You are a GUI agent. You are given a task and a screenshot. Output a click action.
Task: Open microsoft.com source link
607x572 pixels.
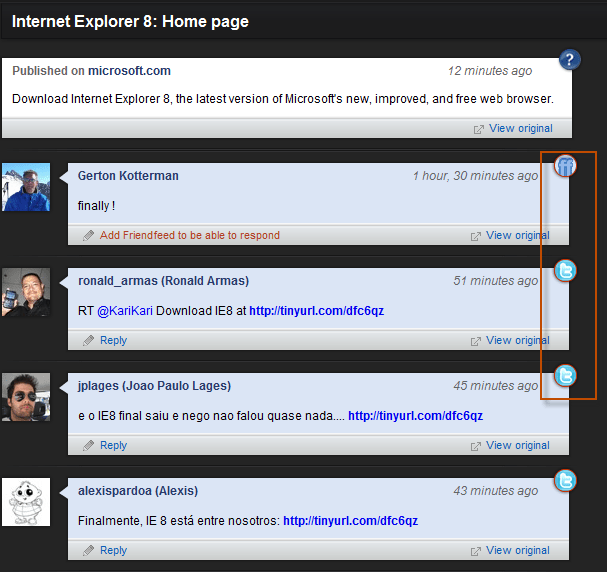click(129, 71)
